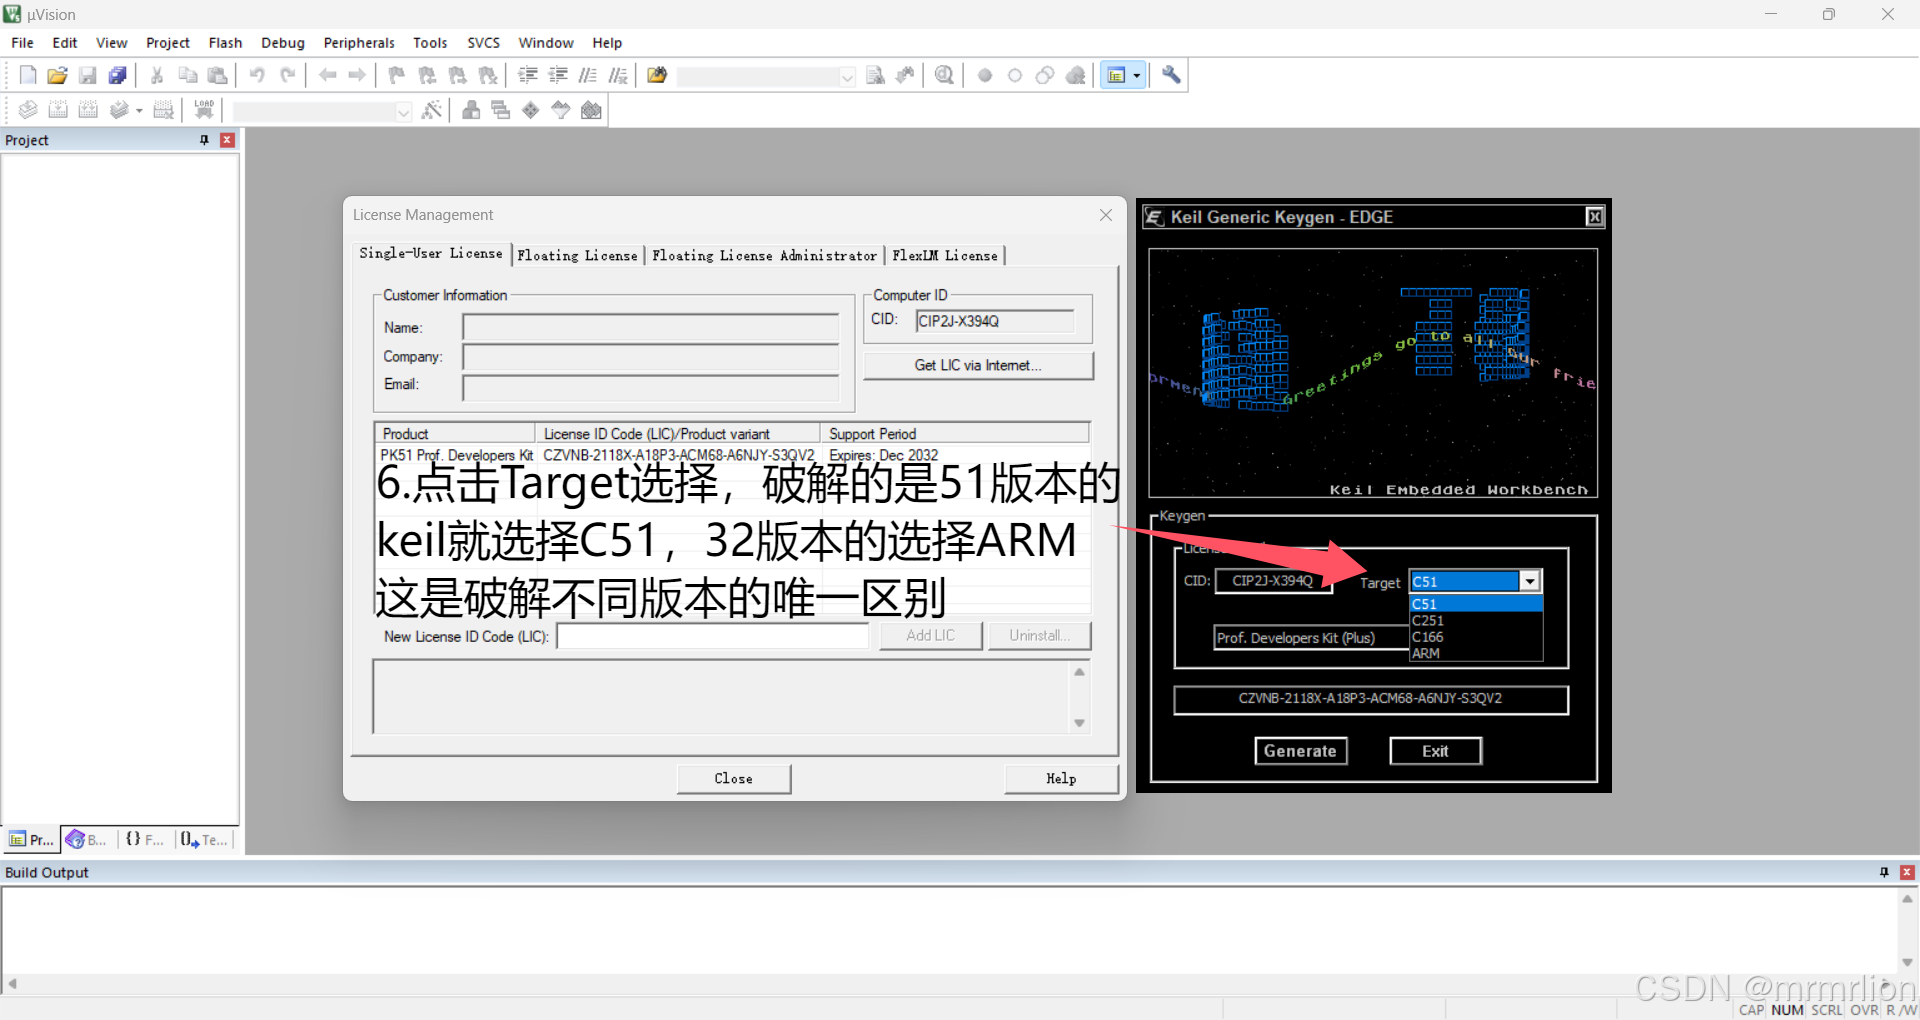Toggle Disable All Breakpoints icon
Screen dimensions: 1920x1020
pyautogui.click(x=1045, y=75)
